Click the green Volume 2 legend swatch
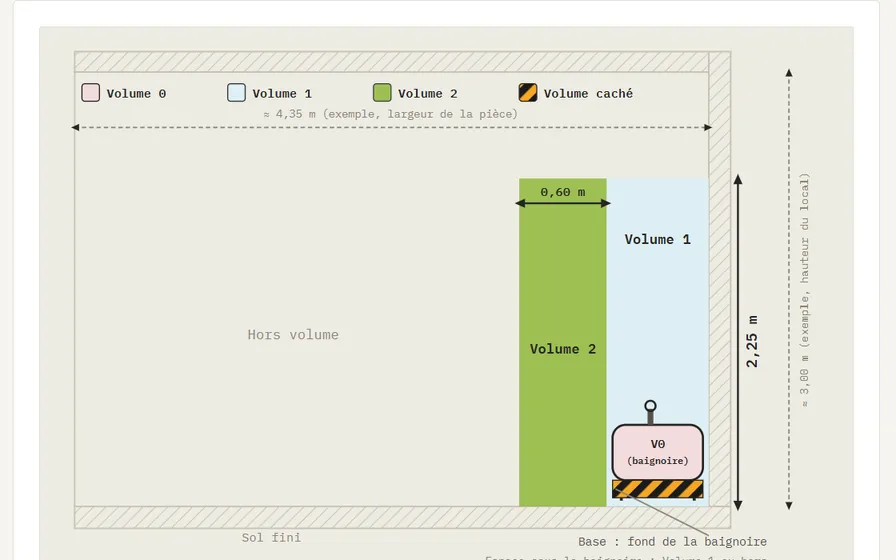896x560 pixels. 382,93
